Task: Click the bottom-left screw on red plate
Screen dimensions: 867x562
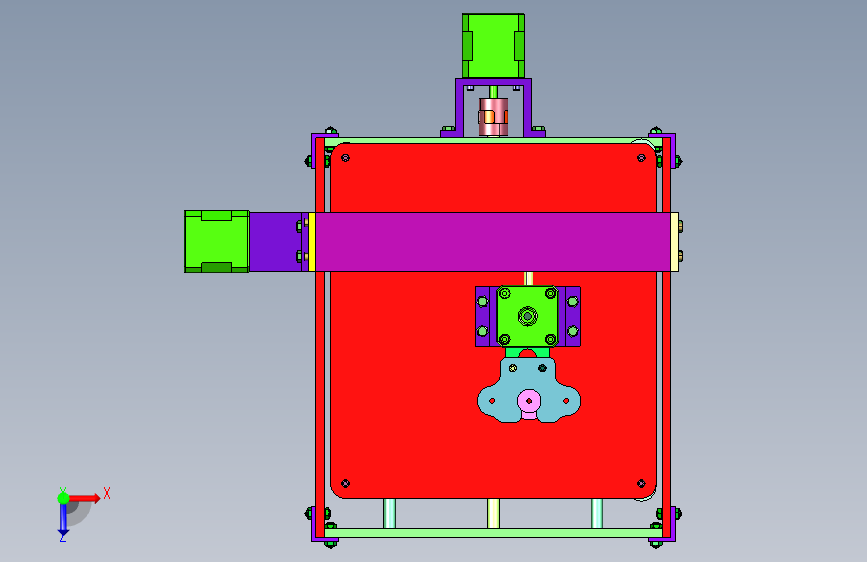Action: click(346, 483)
